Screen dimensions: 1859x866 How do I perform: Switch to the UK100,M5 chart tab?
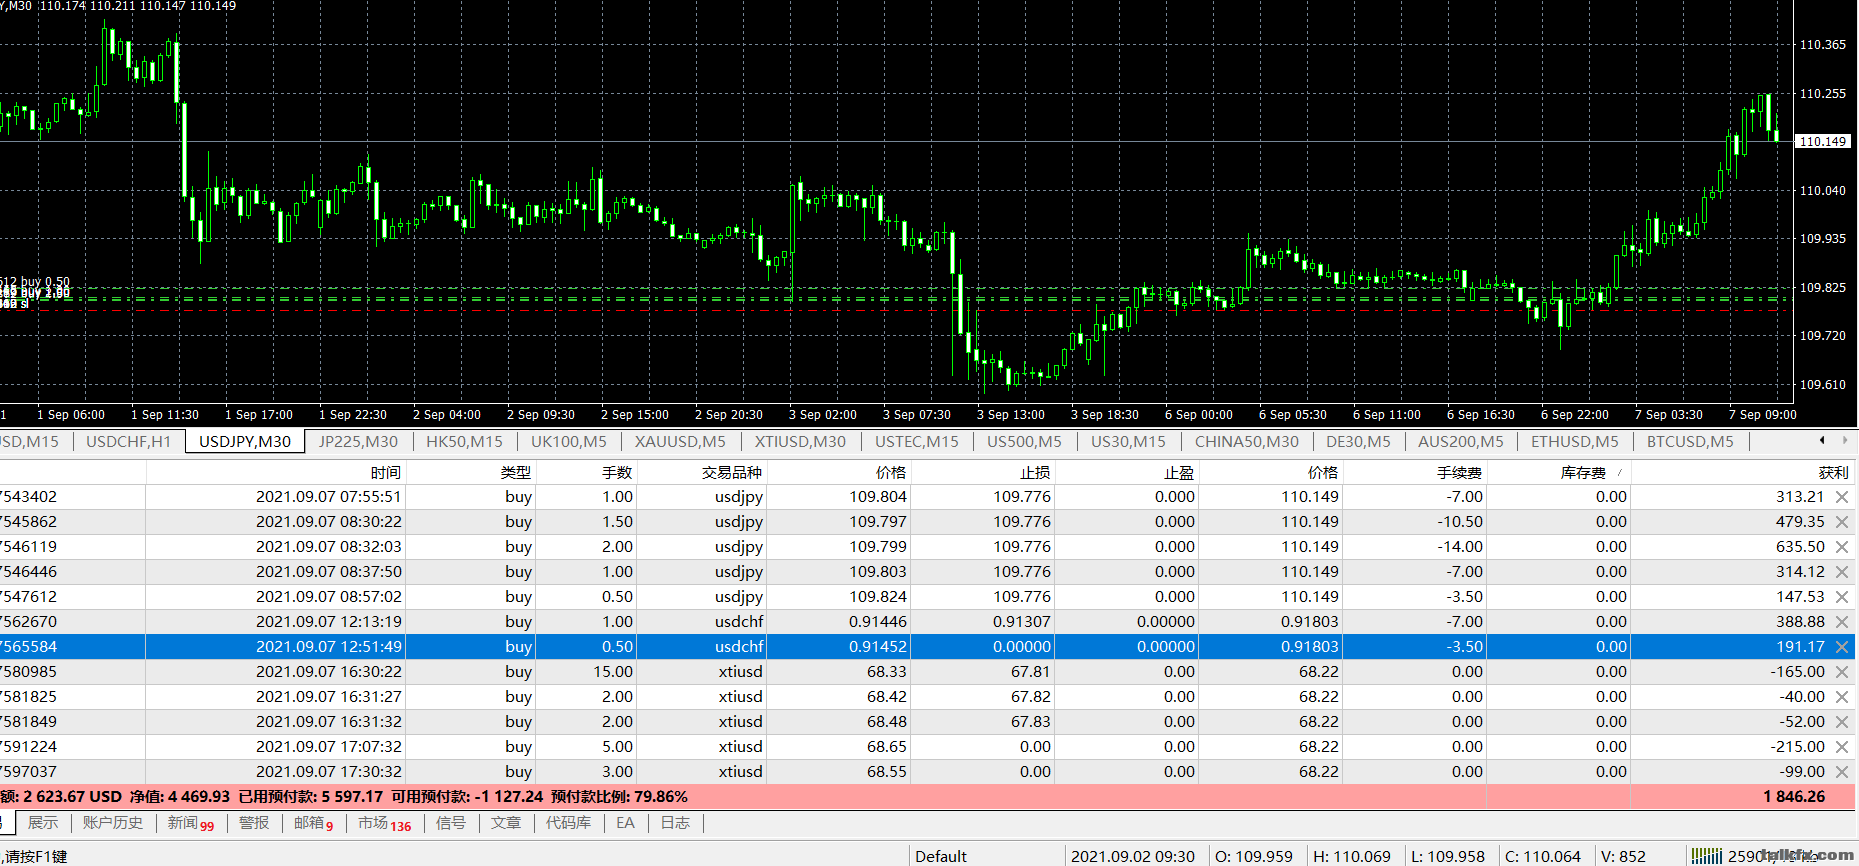[x=568, y=441]
